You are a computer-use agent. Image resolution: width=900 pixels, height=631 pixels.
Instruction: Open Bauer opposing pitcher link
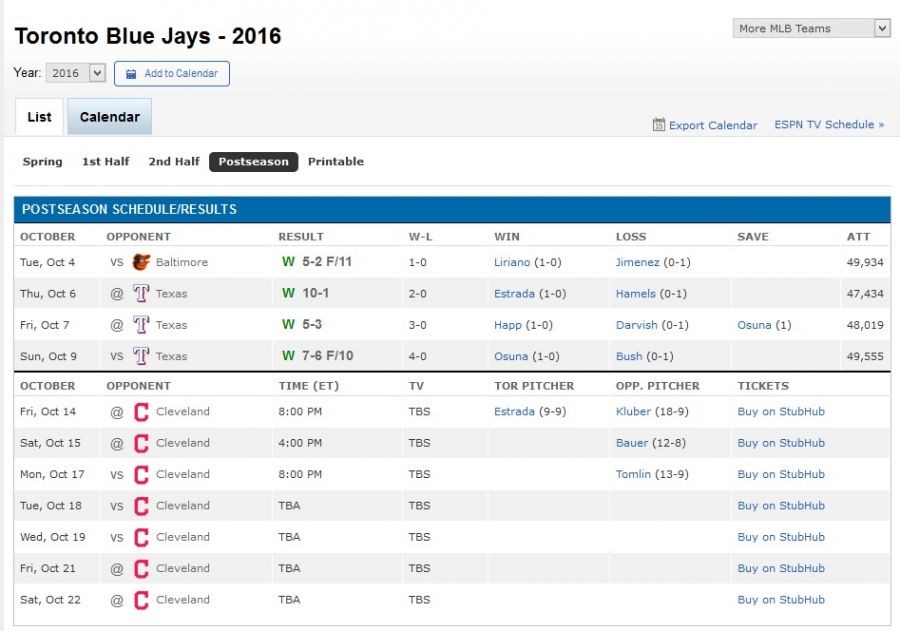[x=631, y=443]
